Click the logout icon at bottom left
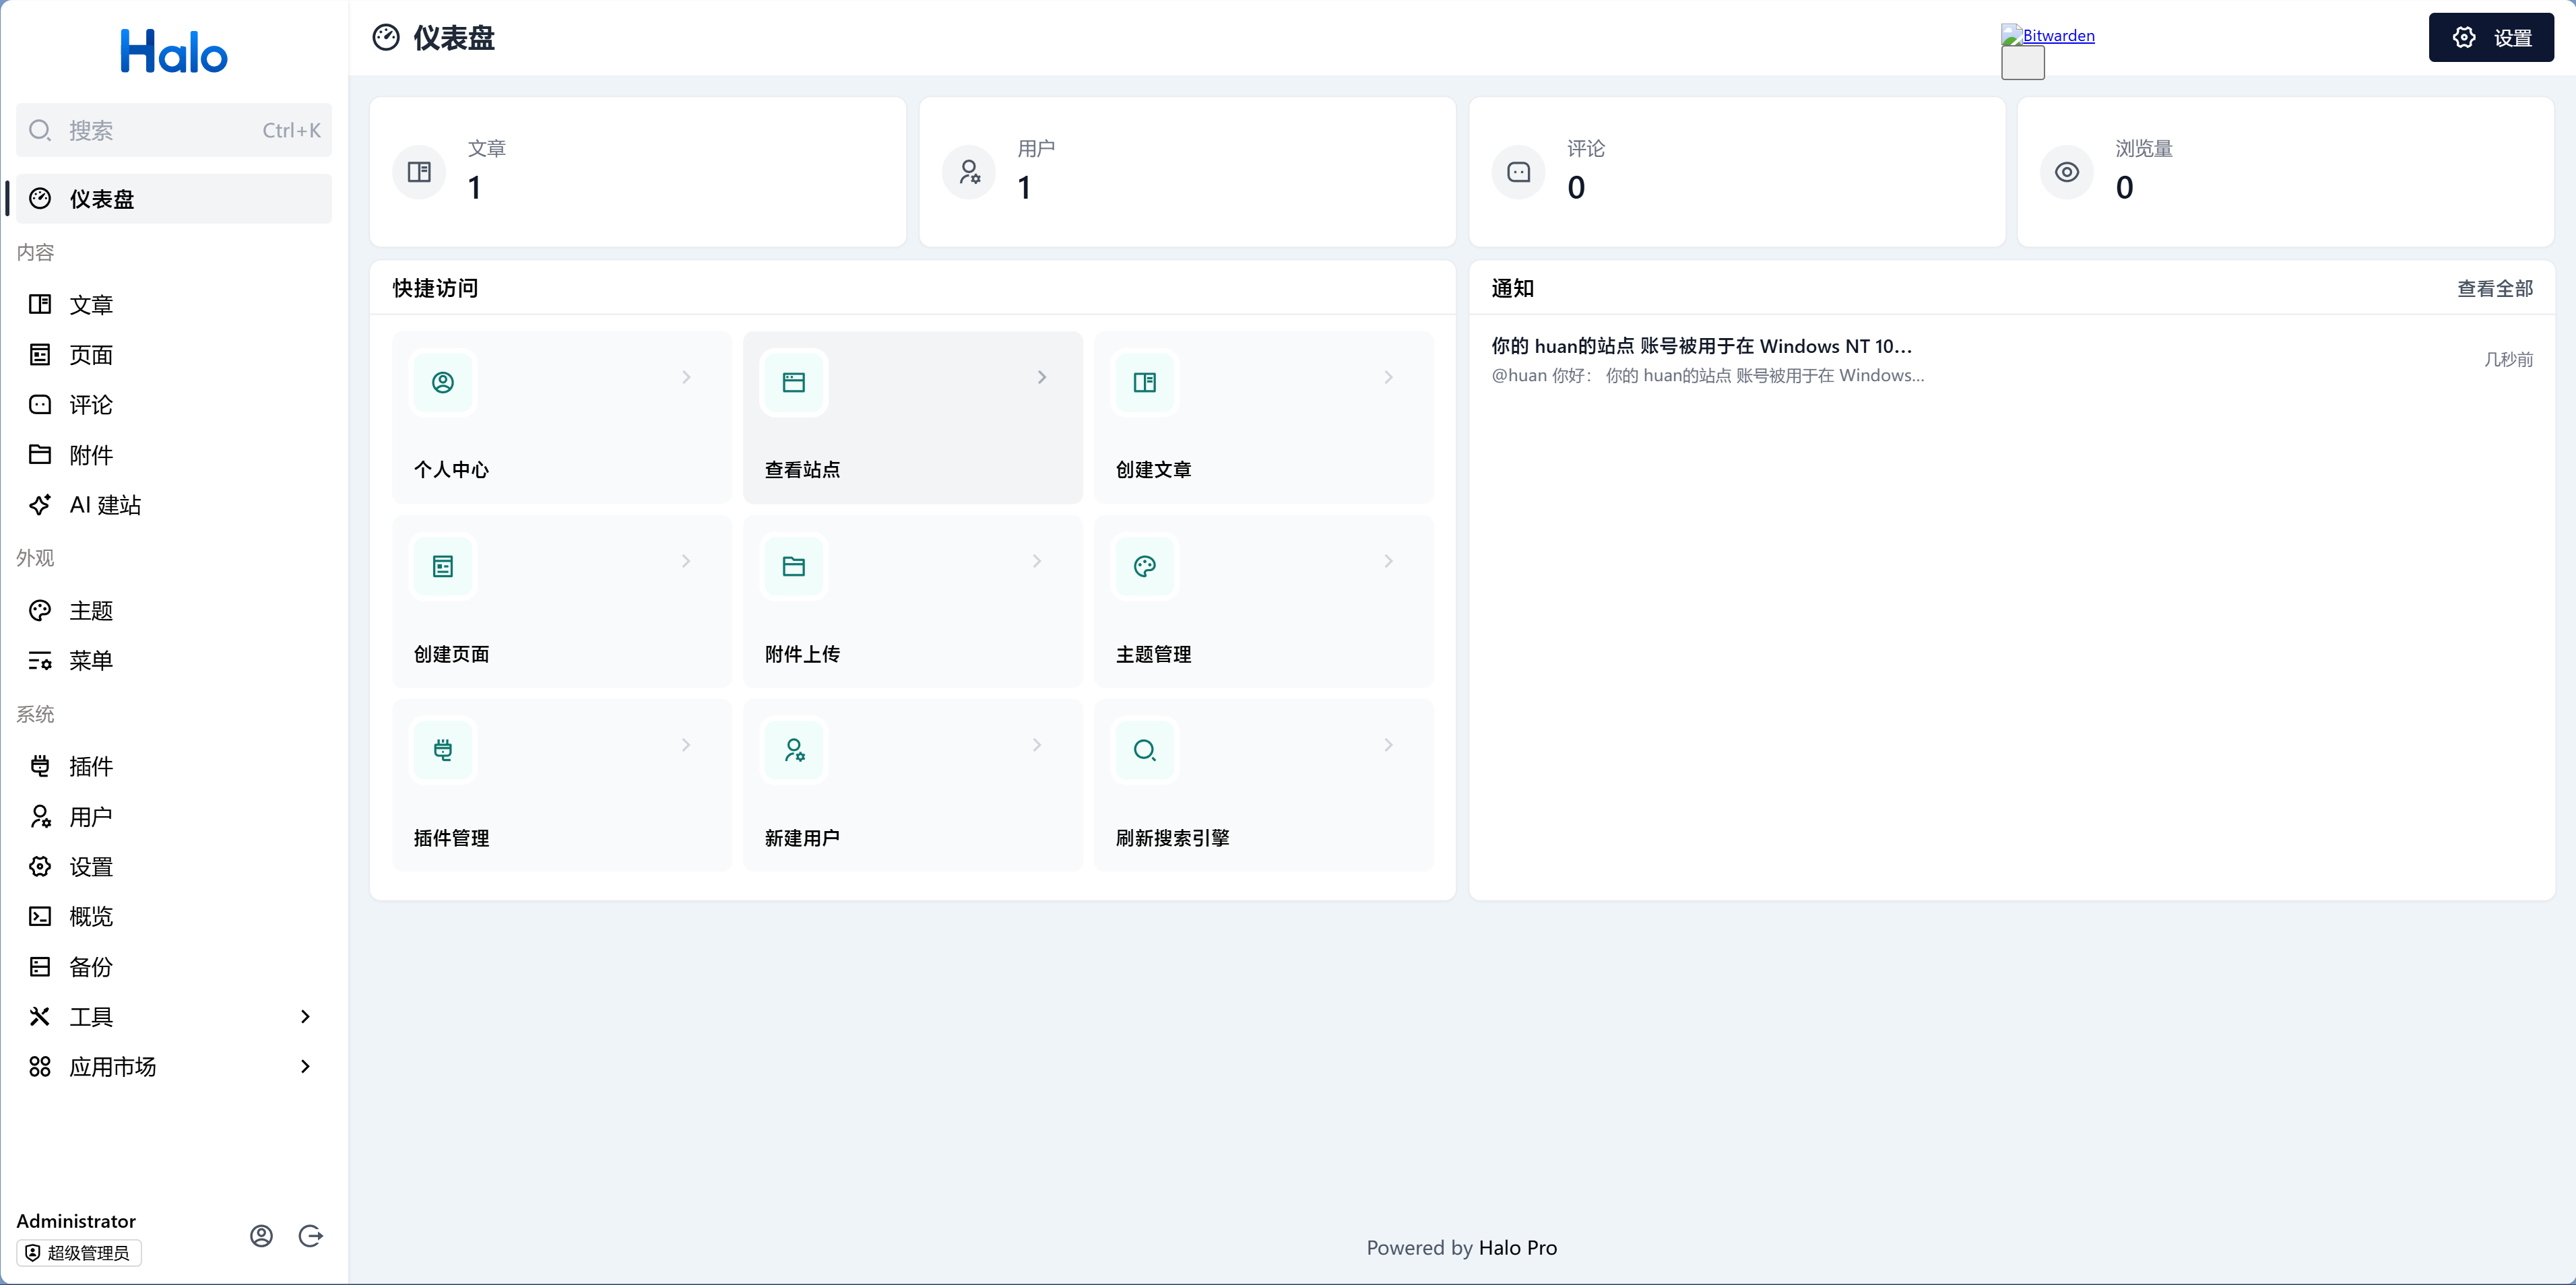The image size is (2576, 1285). (x=311, y=1236)
